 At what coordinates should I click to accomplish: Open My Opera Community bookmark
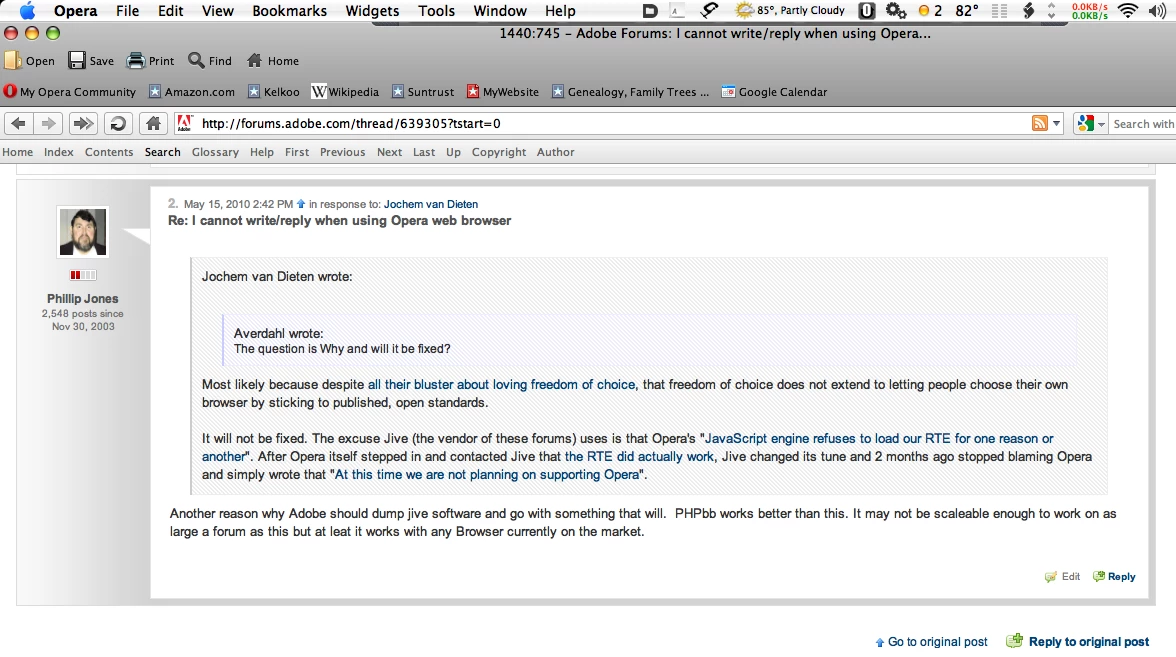[70, 92]
